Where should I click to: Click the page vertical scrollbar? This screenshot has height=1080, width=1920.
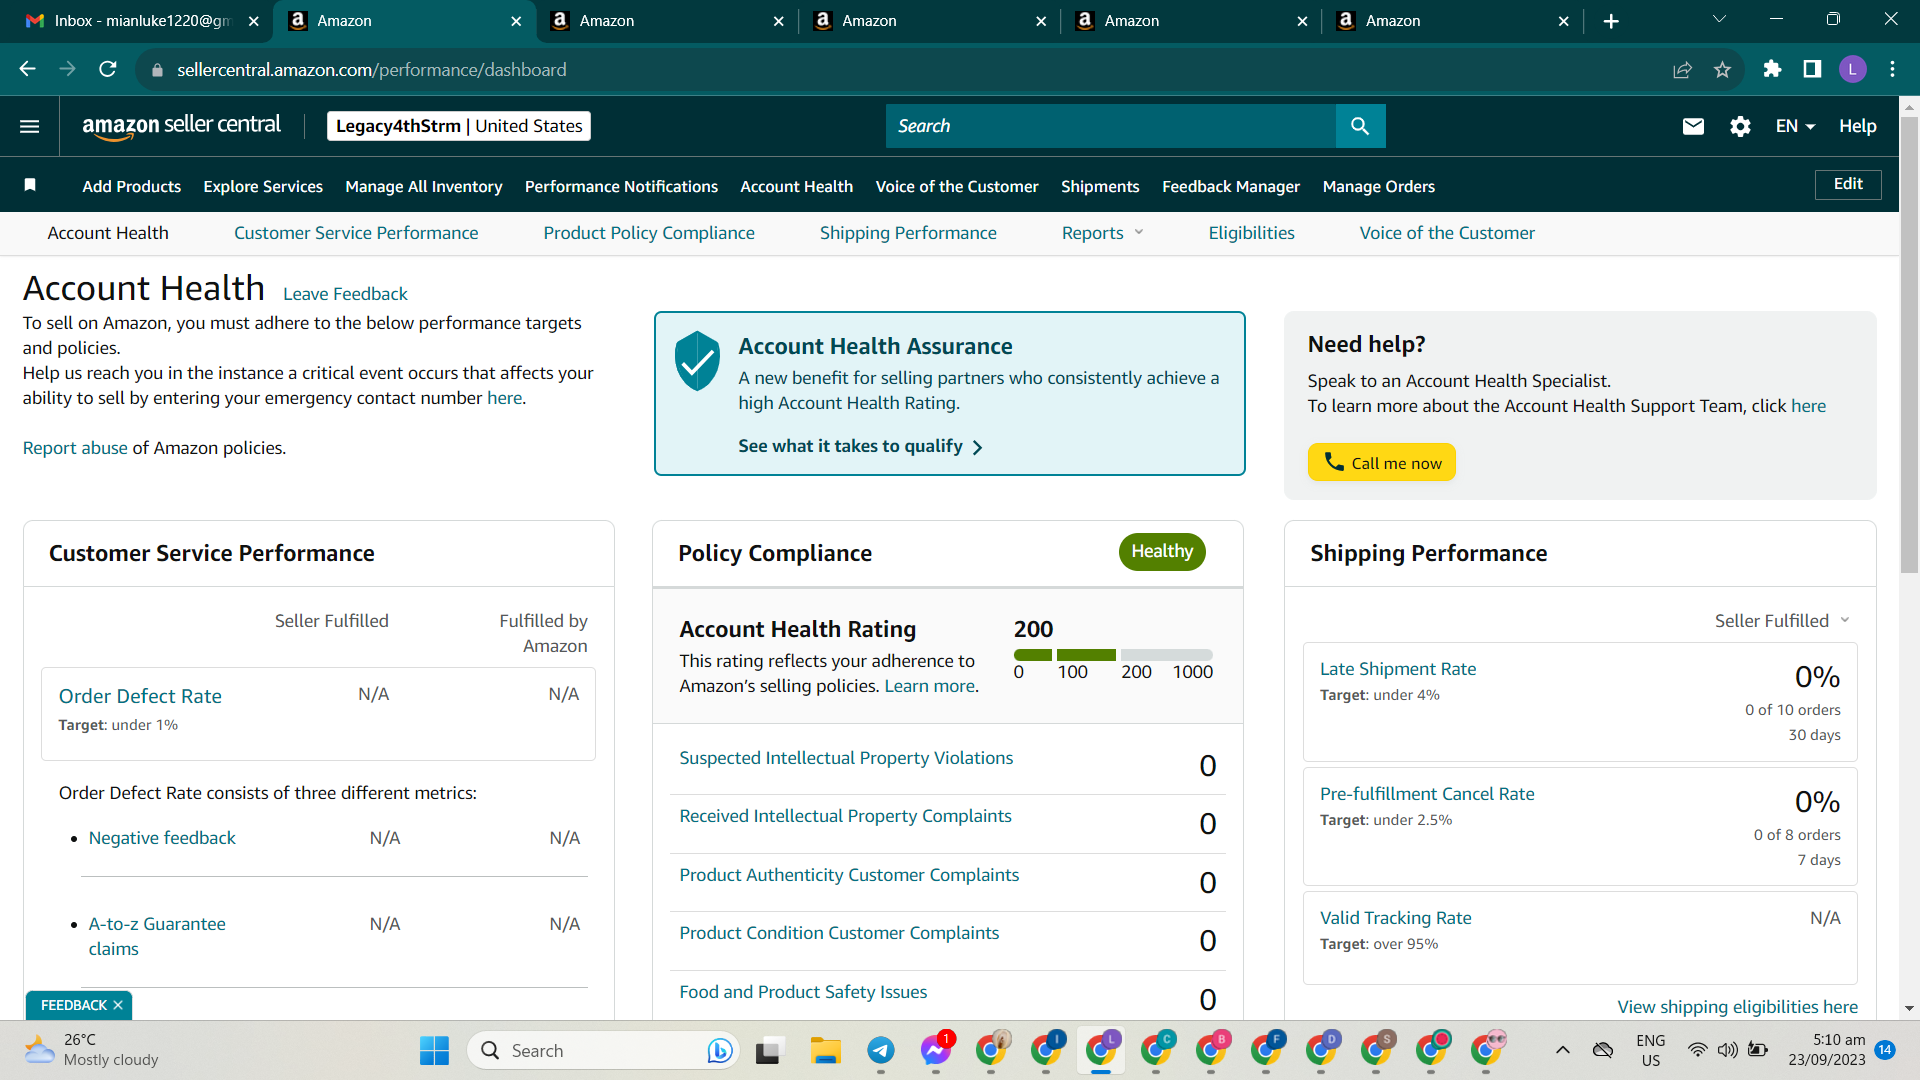1909,345
